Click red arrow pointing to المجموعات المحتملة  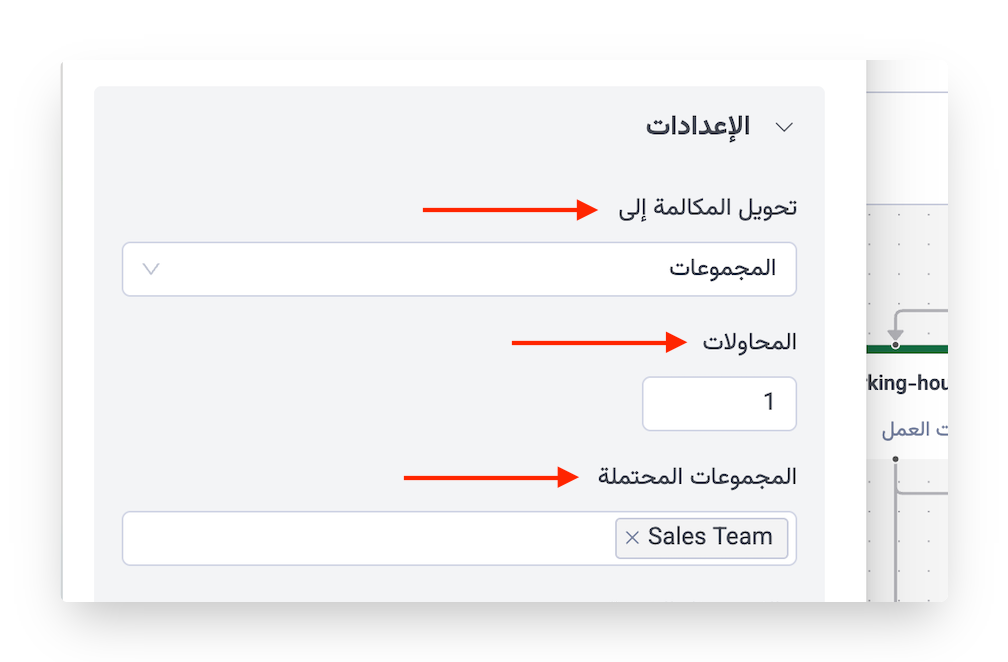490,478
